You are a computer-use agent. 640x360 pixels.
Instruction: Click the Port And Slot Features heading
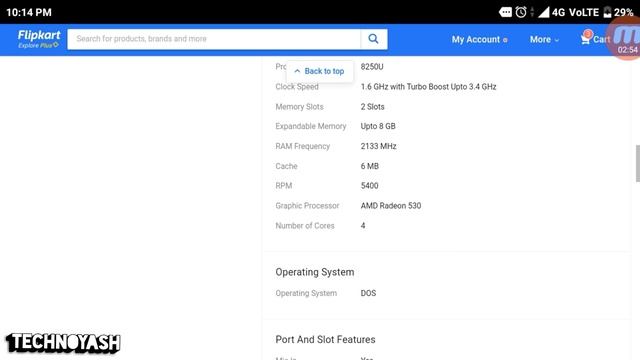point(325,340)
